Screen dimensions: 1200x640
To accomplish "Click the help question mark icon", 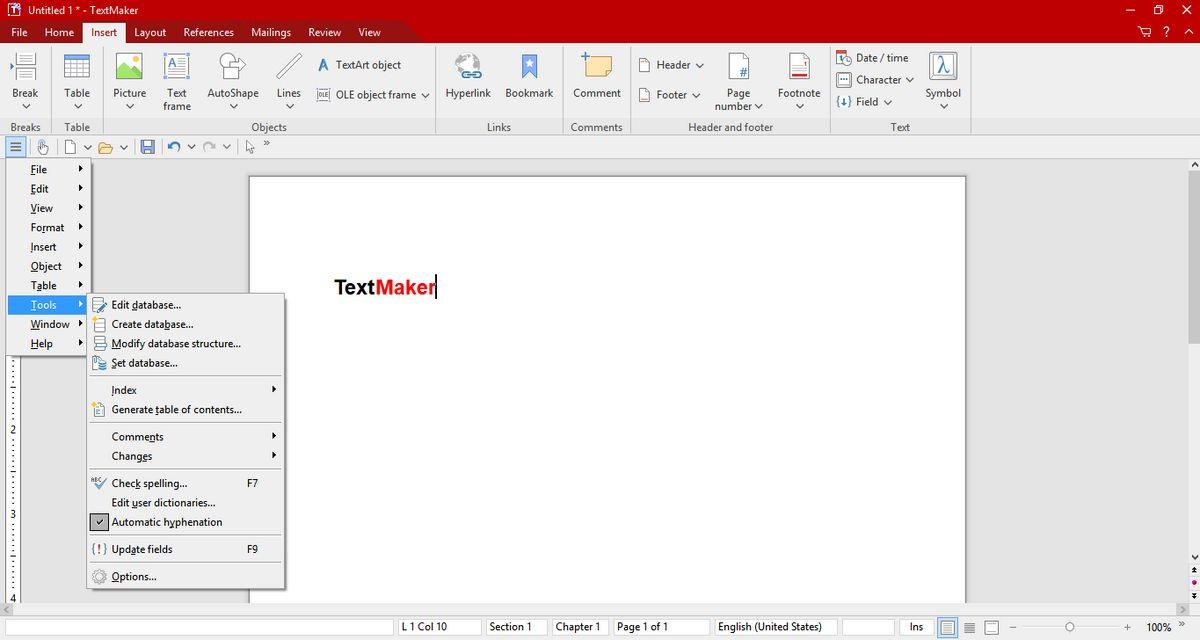I will (1166, 32).
